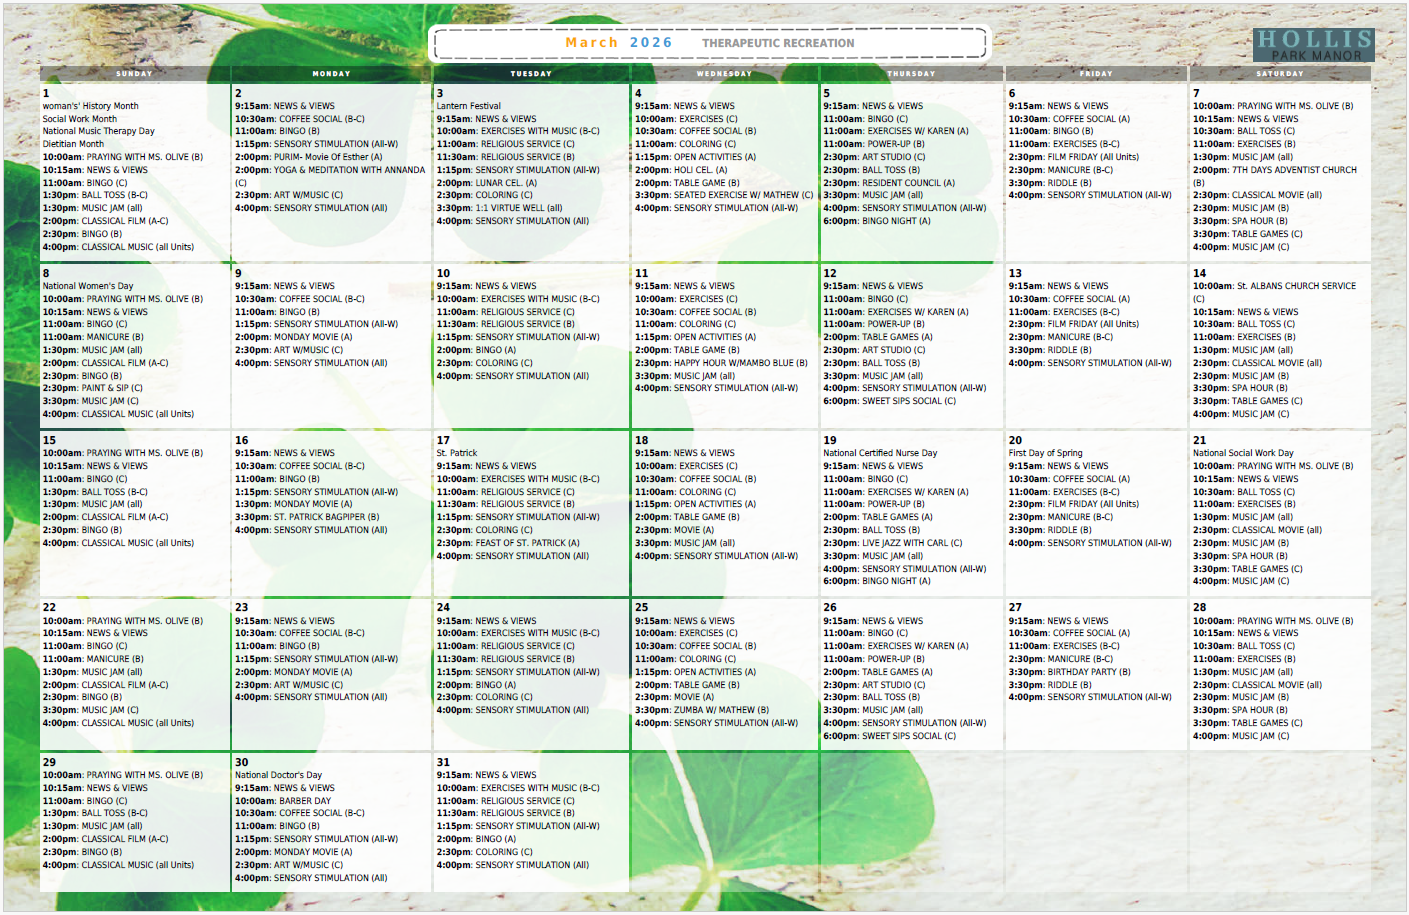Select First Day of Spring on March 20
This screenshot has height=915, width=1409.
pos(1047,452)
